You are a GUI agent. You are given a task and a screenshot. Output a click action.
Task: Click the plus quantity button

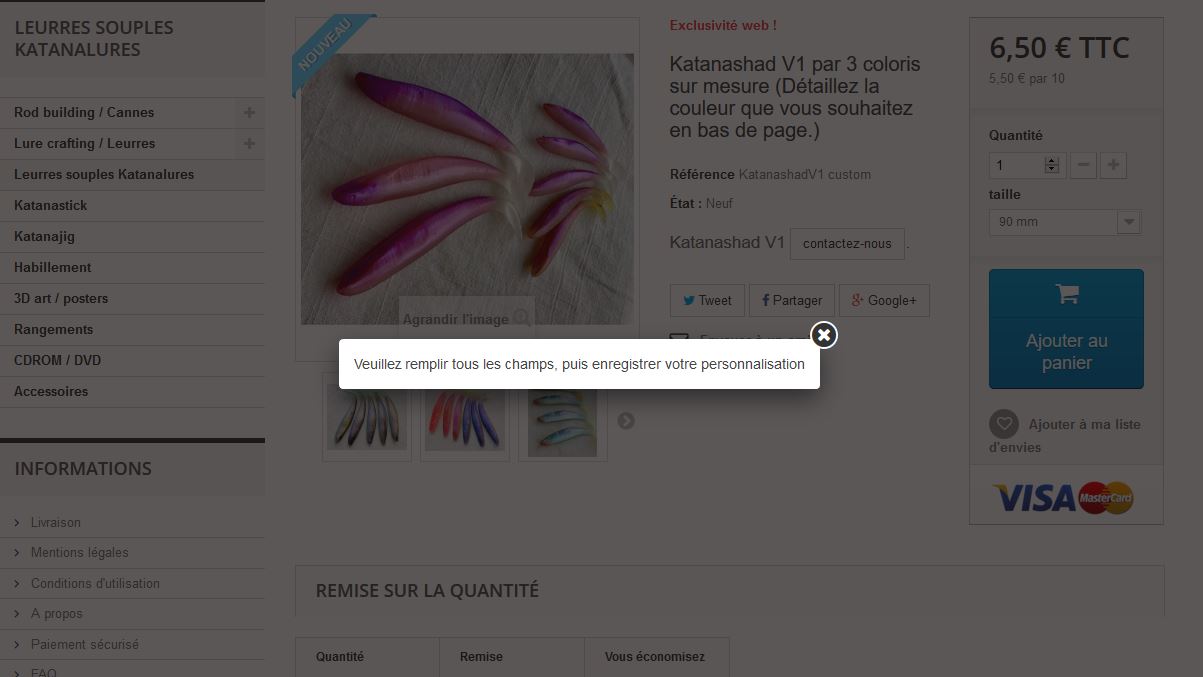[1113, 165]
